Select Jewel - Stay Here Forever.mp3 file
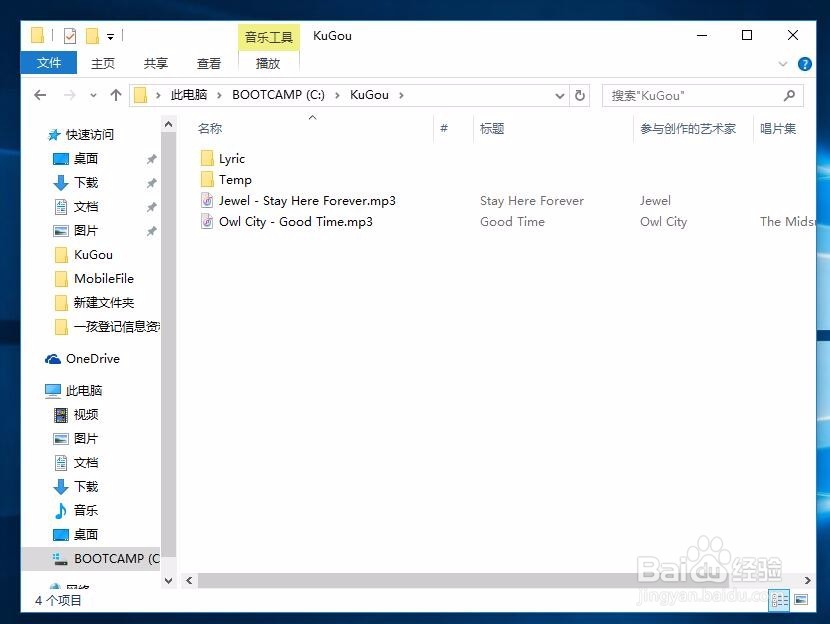 (298, 201)
